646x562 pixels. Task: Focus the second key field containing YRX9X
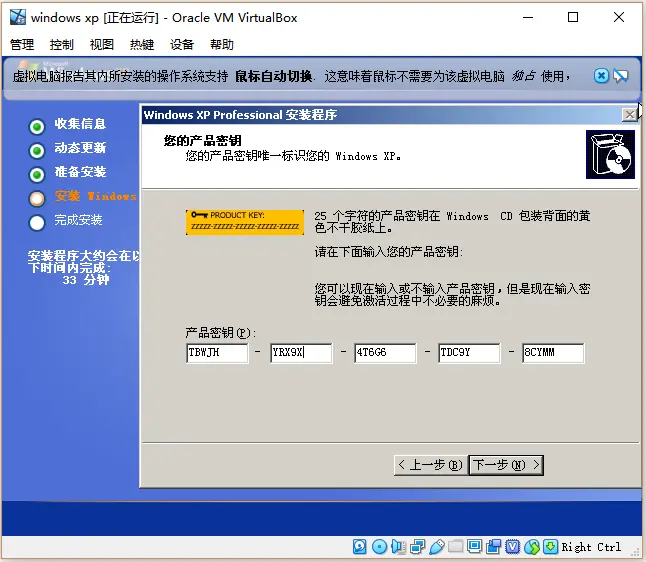click(301, 353)
